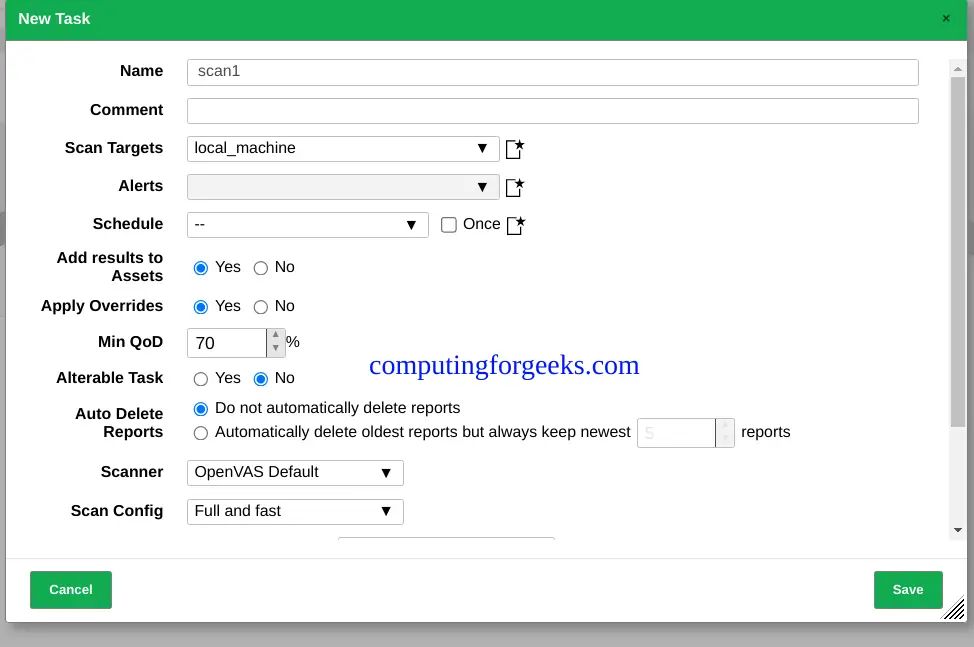Viewport: 974px width, 647px height.
Task: Click the Comment input field
Action: click(x=553, y=111)
